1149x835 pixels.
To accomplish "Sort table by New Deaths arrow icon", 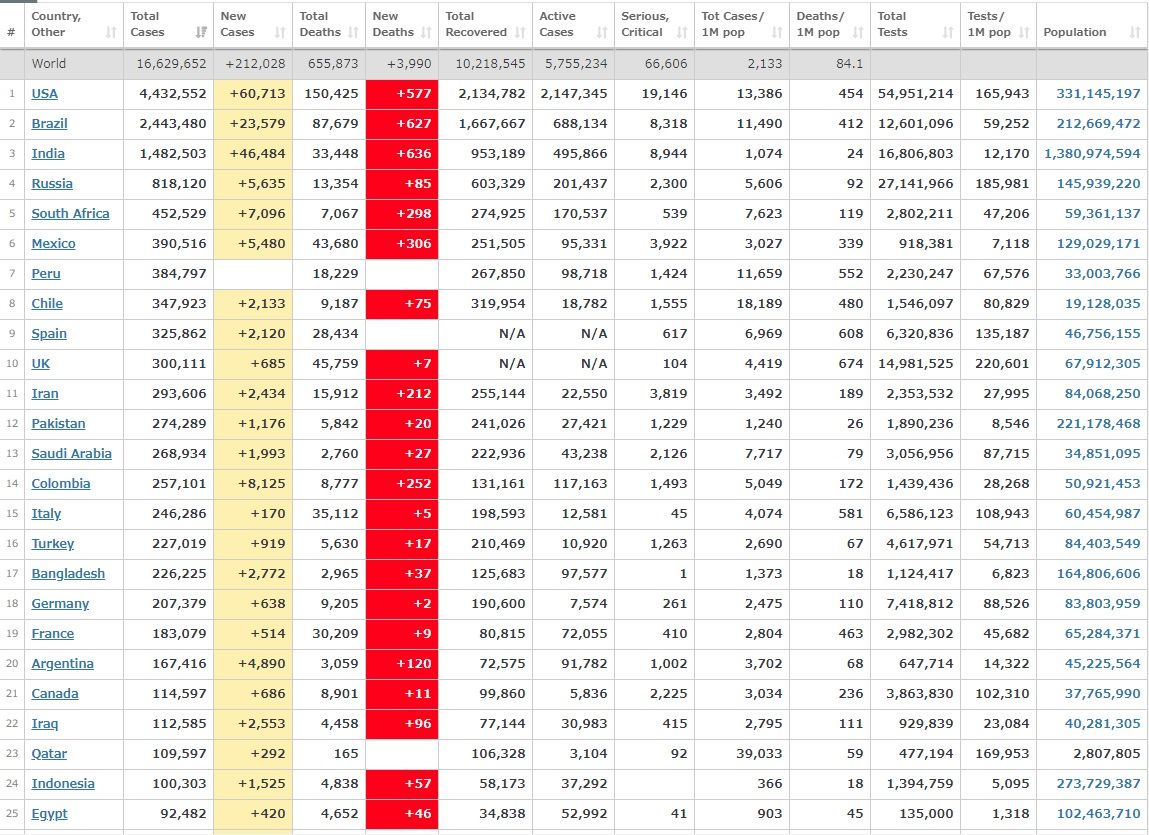I will [426, 33].
